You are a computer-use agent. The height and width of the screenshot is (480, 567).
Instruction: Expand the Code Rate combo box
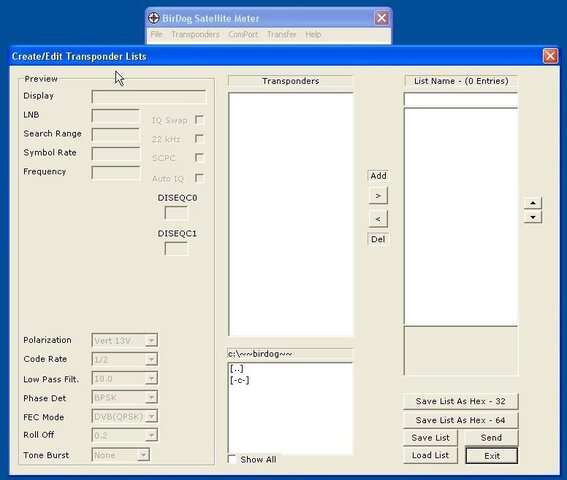click(151, 359)
